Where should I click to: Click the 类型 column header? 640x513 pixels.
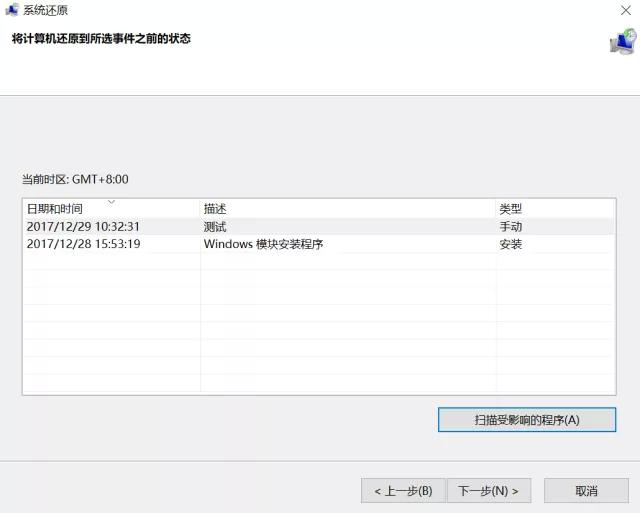(555, 209)
